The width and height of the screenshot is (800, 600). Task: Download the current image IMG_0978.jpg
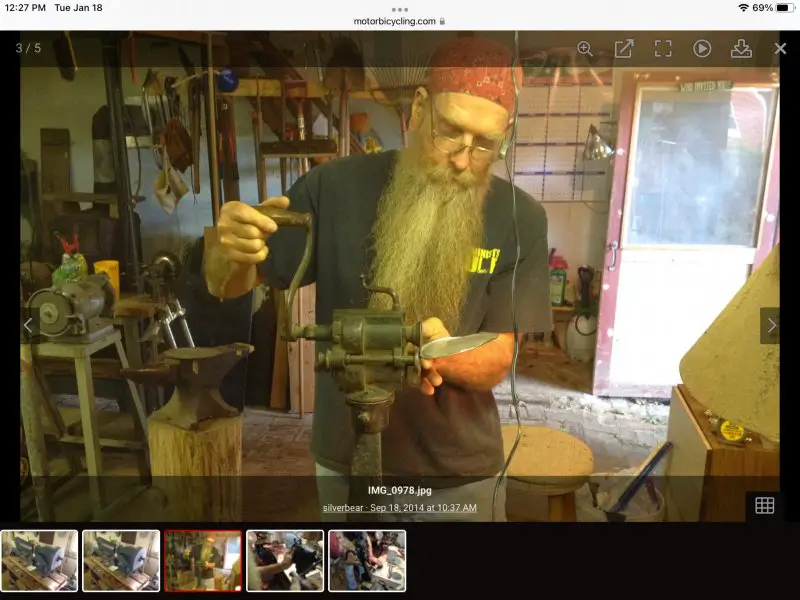point(741,48)
